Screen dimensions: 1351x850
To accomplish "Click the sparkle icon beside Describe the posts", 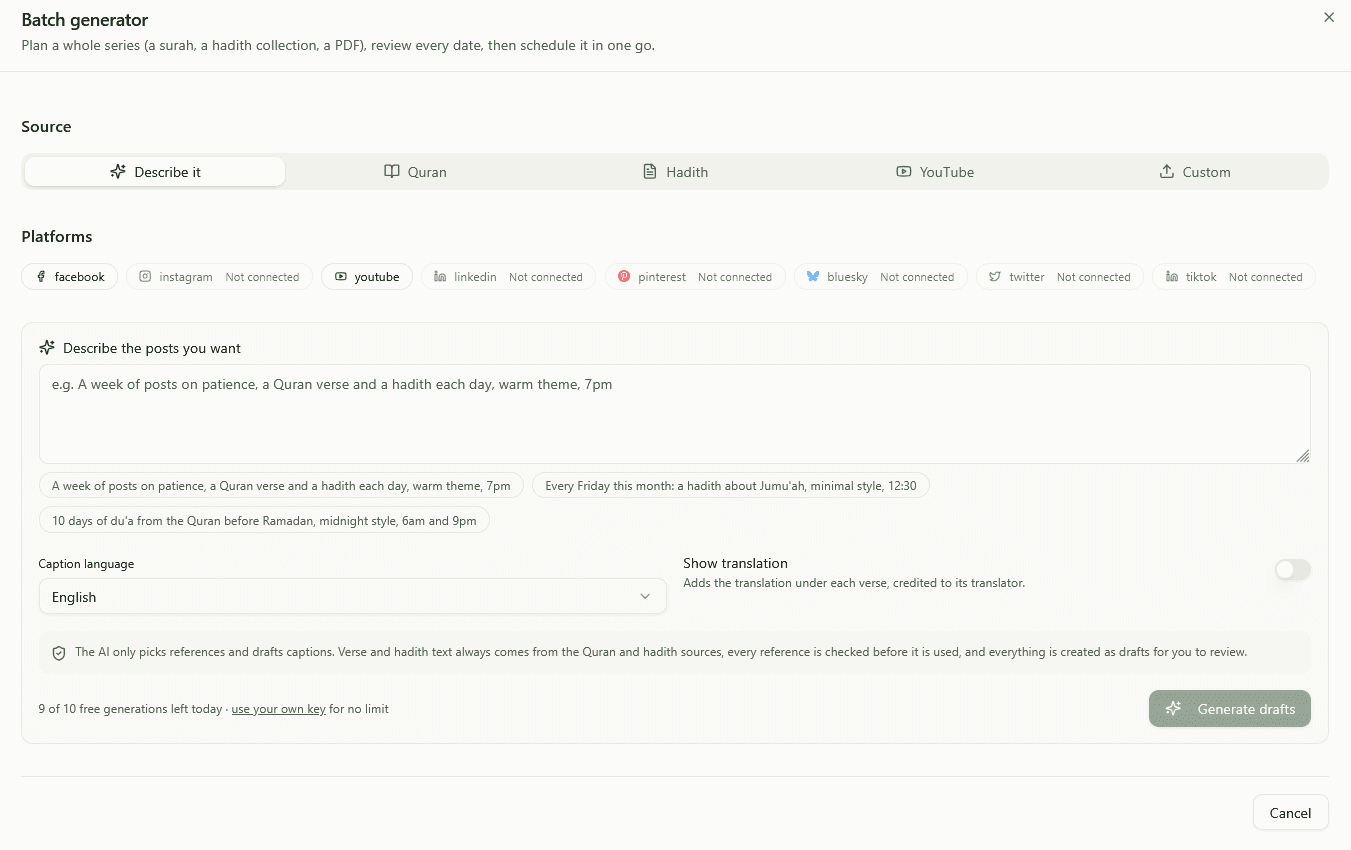I will coord(47,348).
